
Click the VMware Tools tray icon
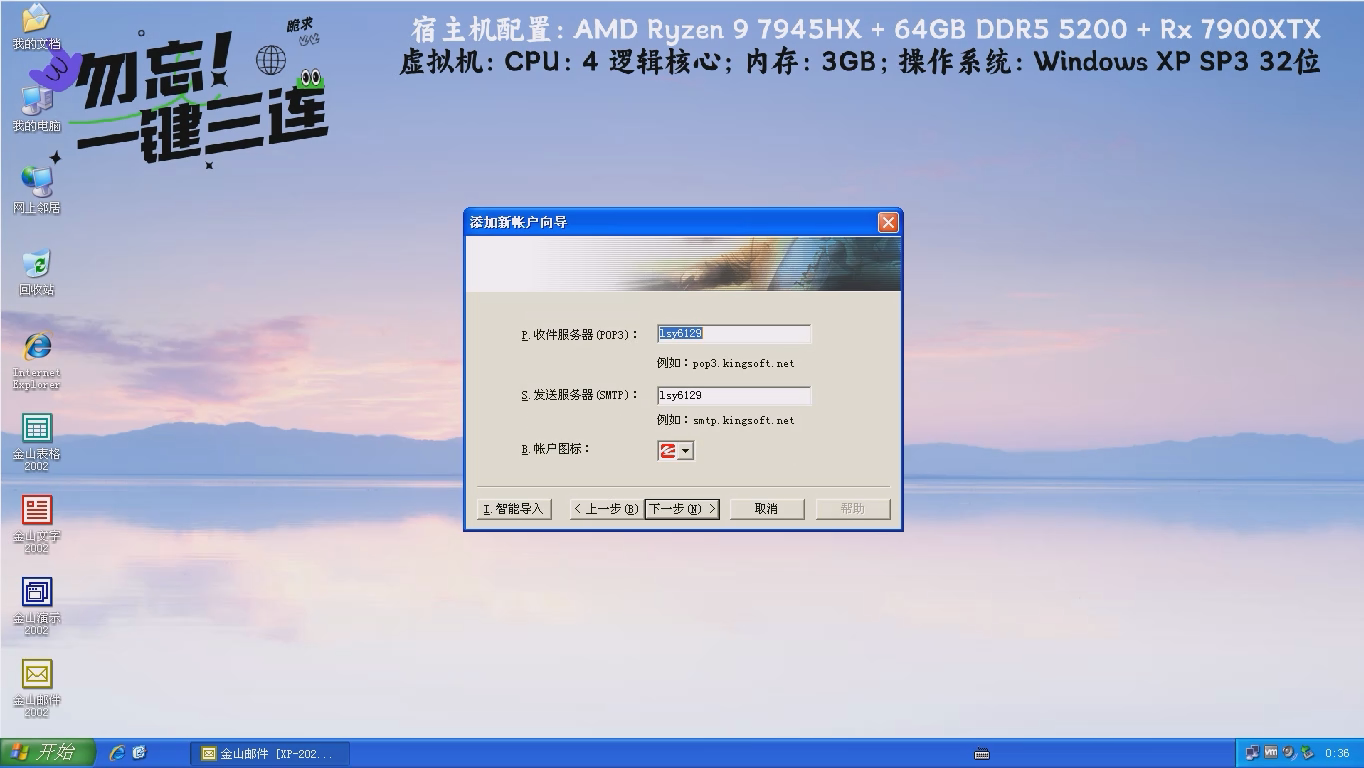pyautogui.click(x=1271, y=753)
